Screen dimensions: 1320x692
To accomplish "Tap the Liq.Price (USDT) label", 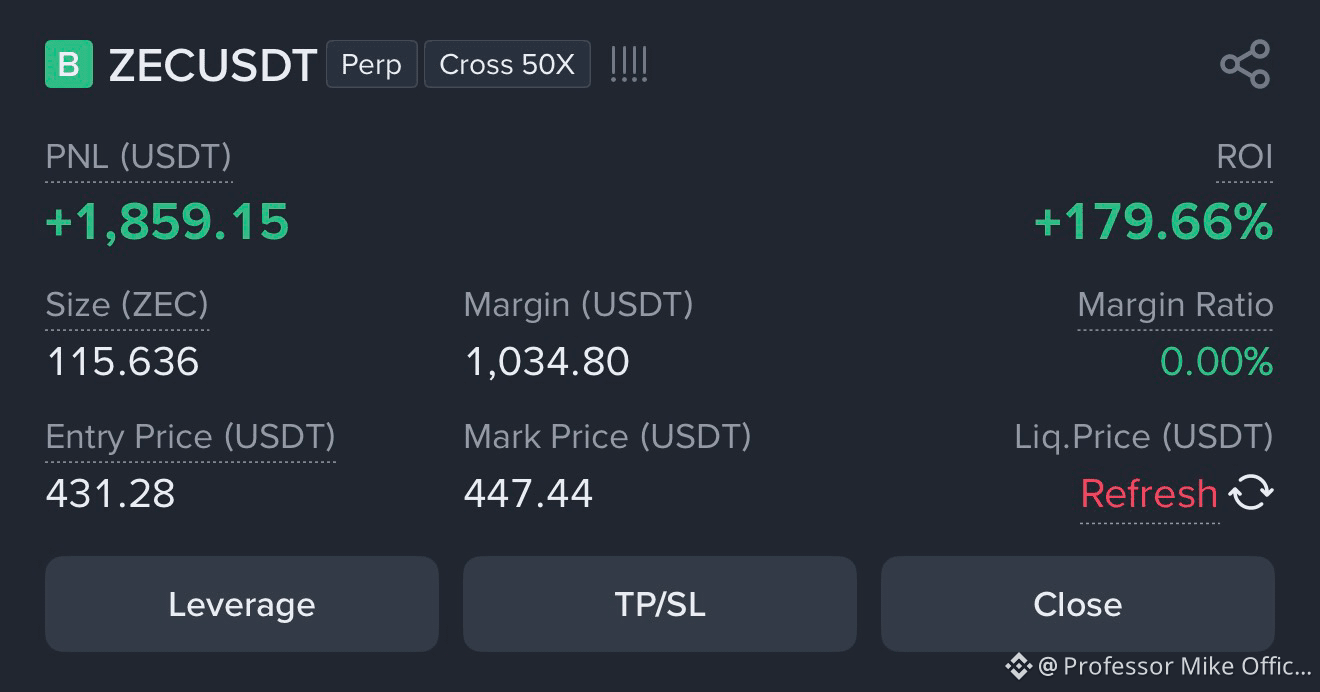I will click(x=1144, y=437).
